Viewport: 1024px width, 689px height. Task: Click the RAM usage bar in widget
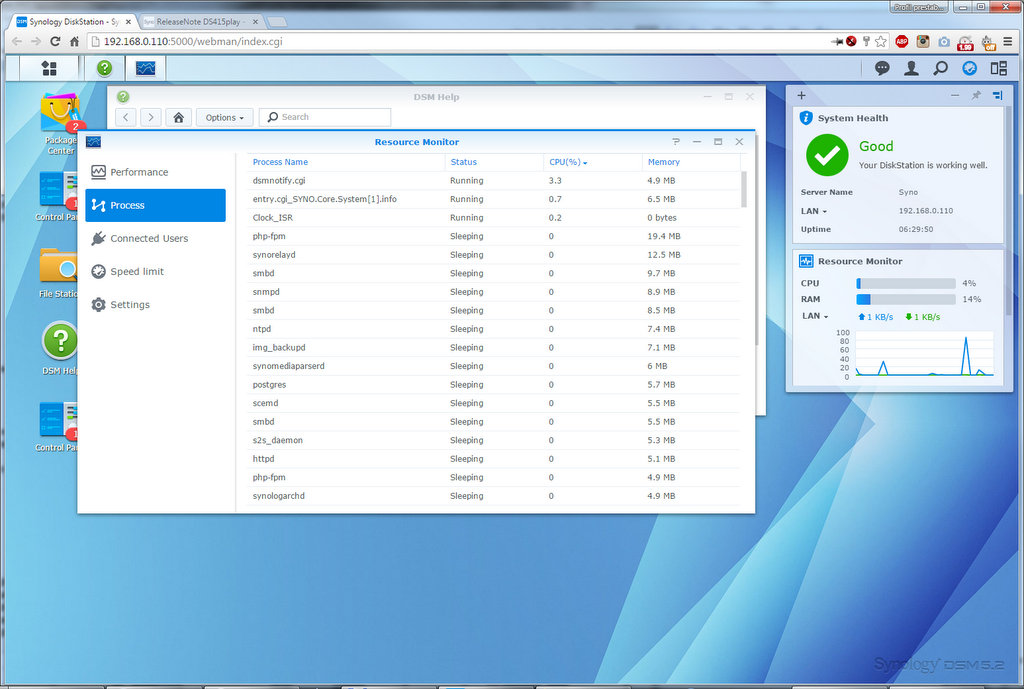pos(906,299)
